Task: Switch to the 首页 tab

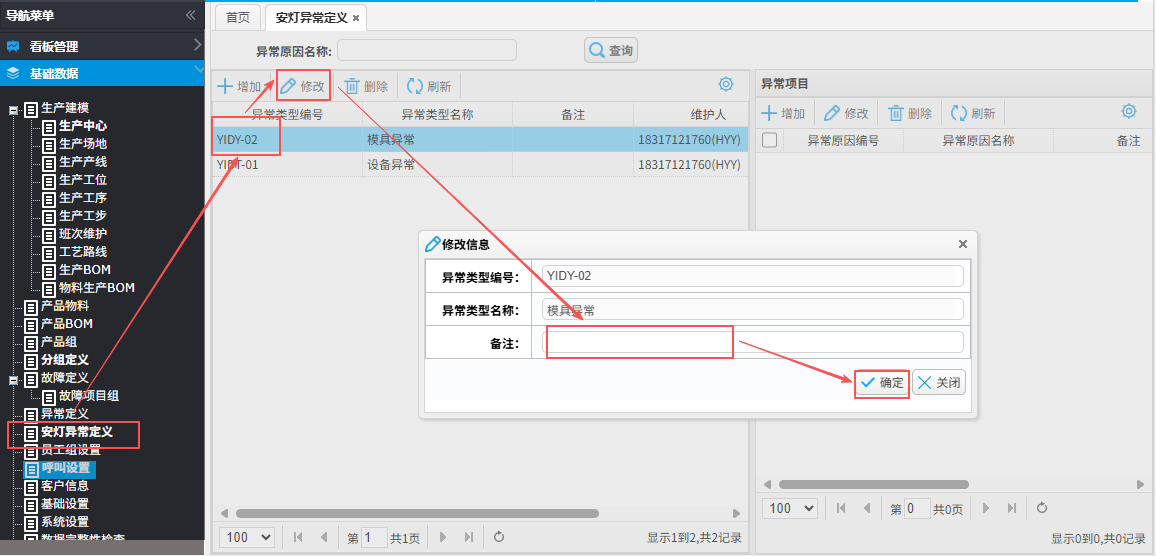Action: [x=238, y=18]
